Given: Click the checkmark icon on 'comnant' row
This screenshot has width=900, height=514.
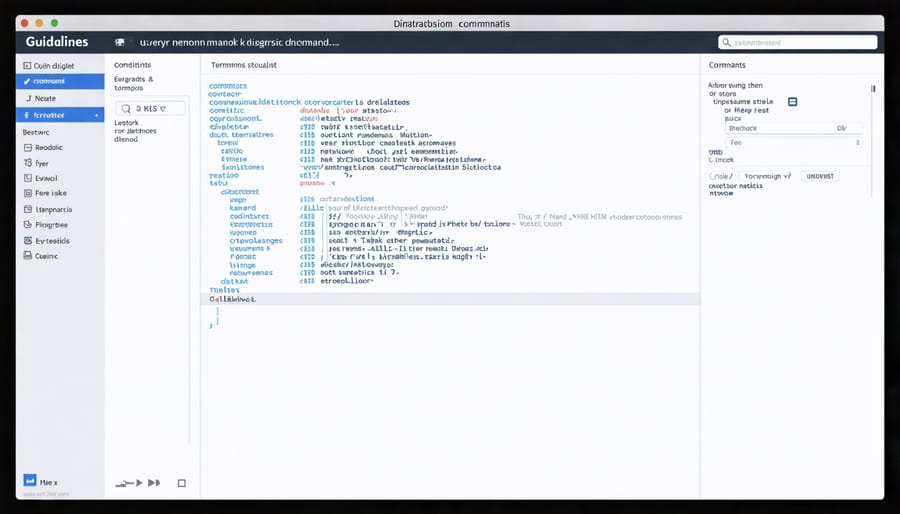Looking at the screenshot, I should 27,81.
